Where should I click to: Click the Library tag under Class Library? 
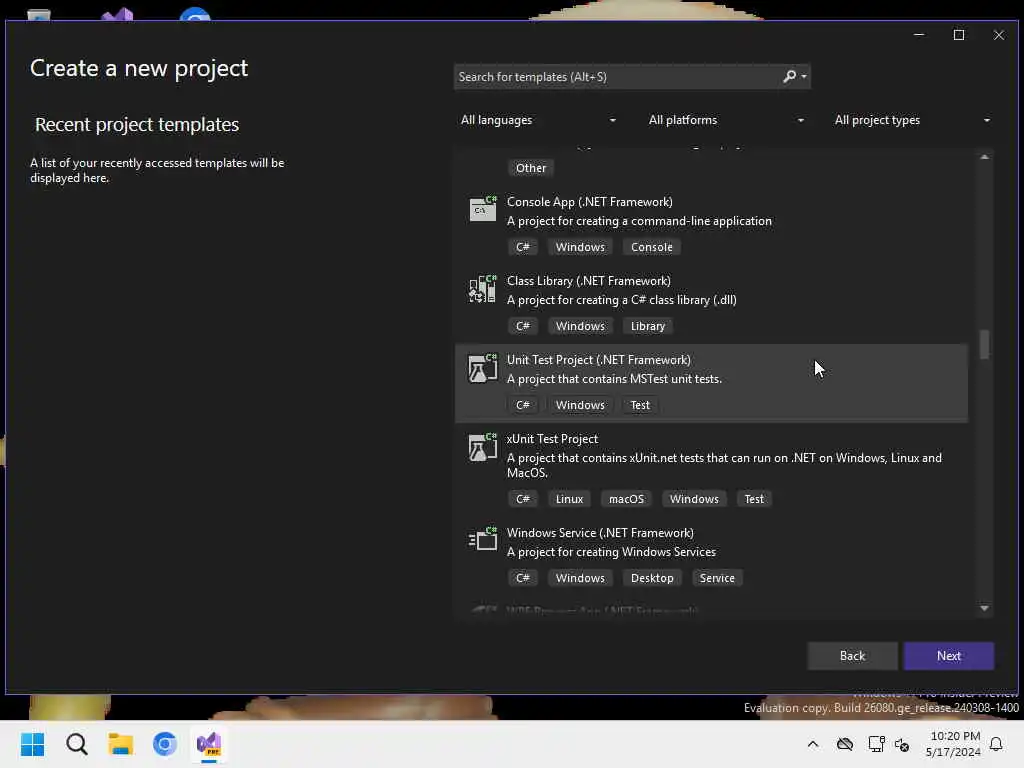pyautogui.click(x=647, y=326)
